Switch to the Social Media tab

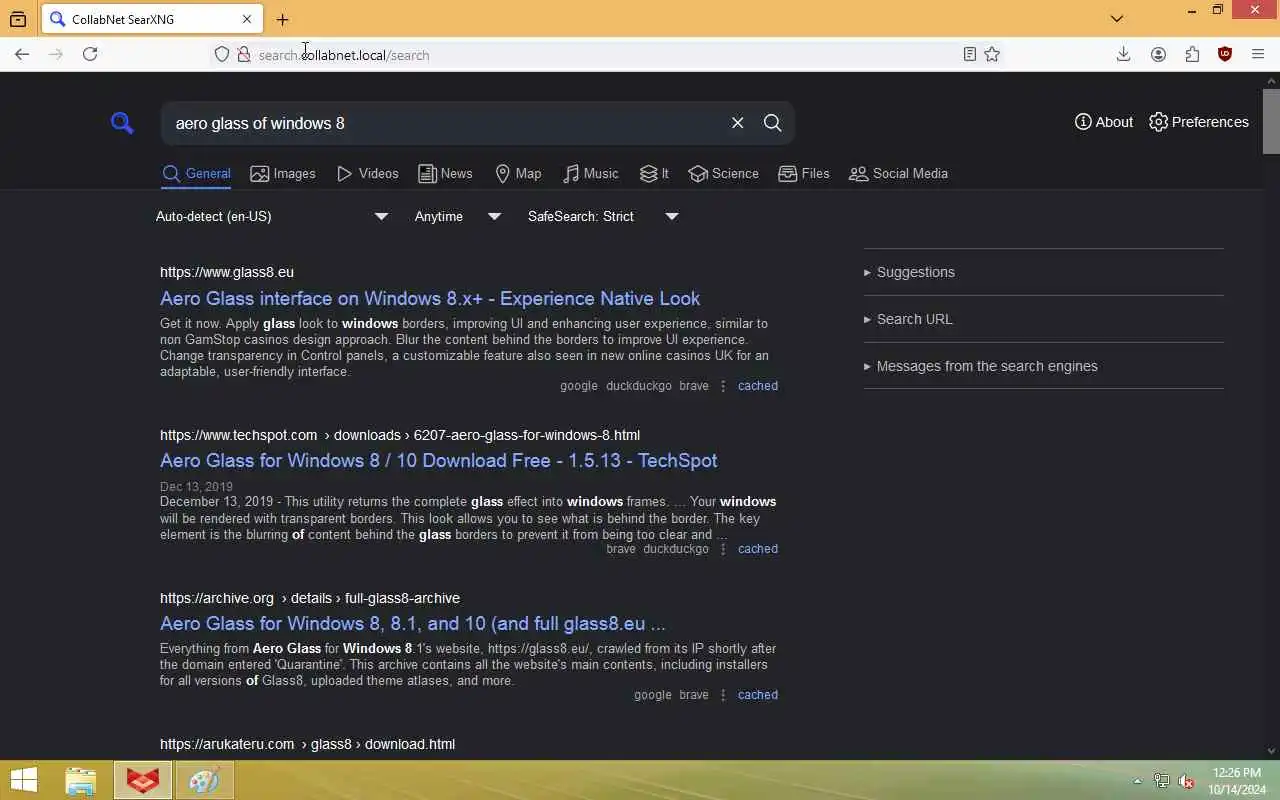point(898,173)
